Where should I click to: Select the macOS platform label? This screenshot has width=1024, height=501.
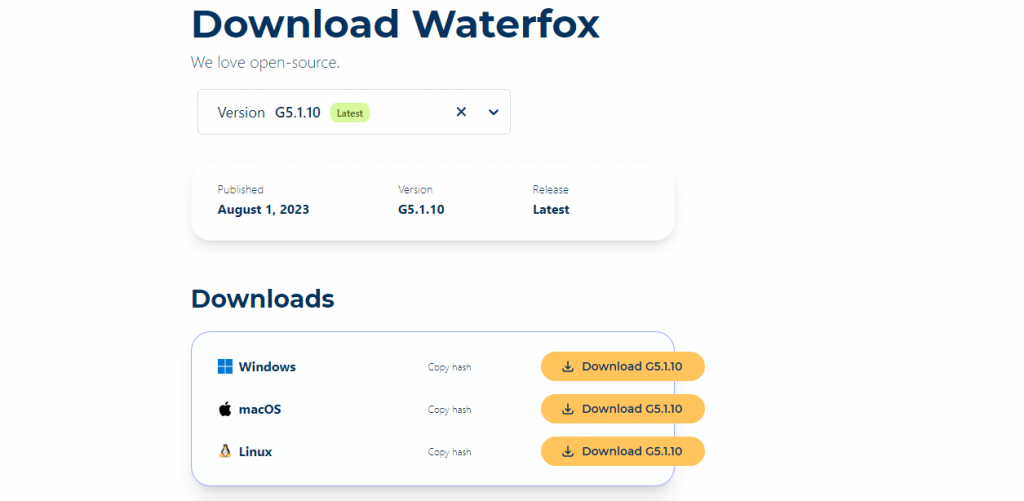[x=260, y=409]
